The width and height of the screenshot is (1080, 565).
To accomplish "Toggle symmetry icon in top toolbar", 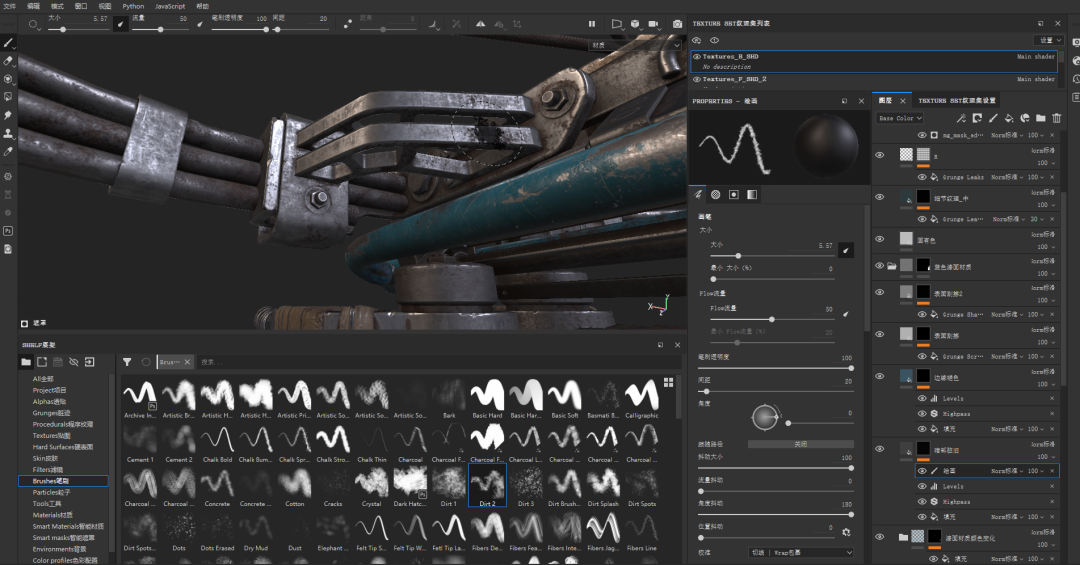I will [481, 24].
